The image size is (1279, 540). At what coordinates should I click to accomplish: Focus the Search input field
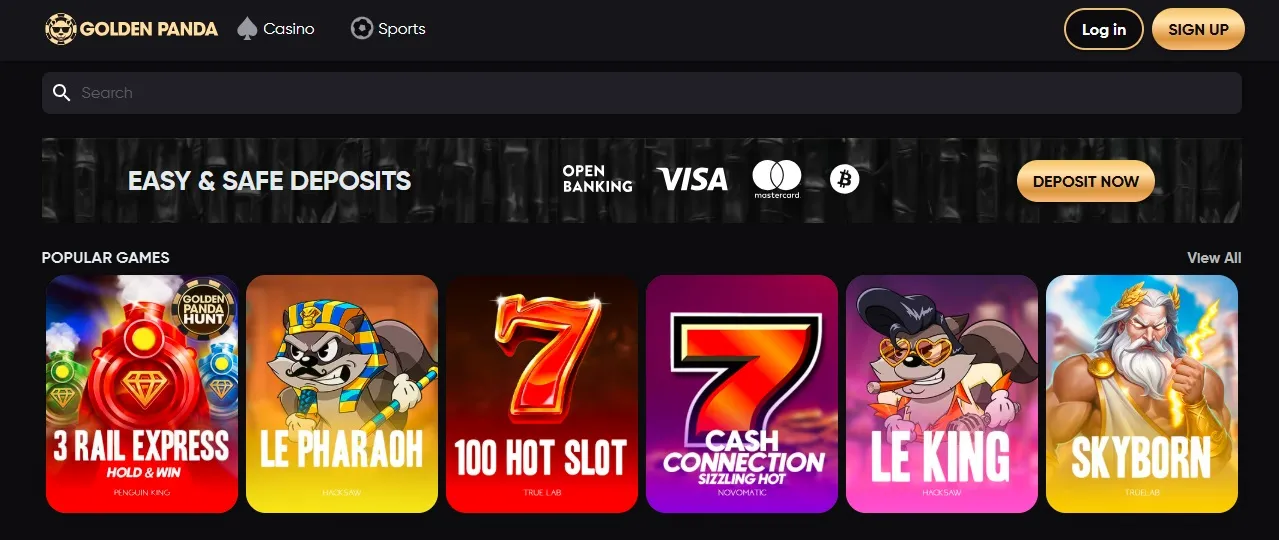pyautogui.click(x=641, y=93)
